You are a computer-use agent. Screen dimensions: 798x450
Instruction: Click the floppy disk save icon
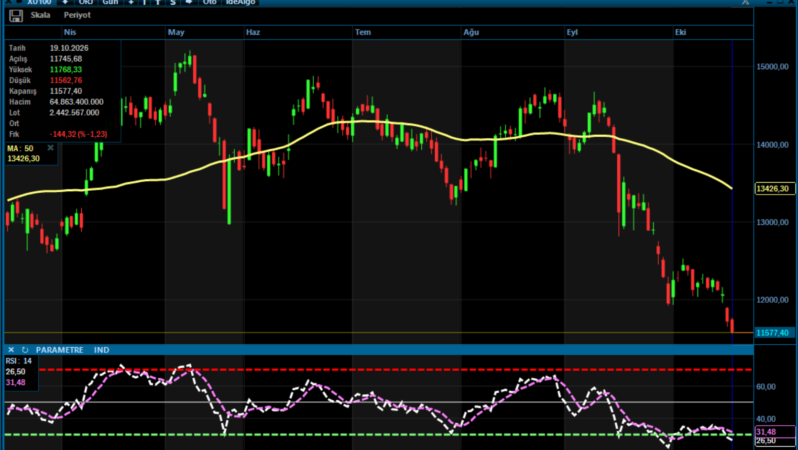[x=16, y=16]
